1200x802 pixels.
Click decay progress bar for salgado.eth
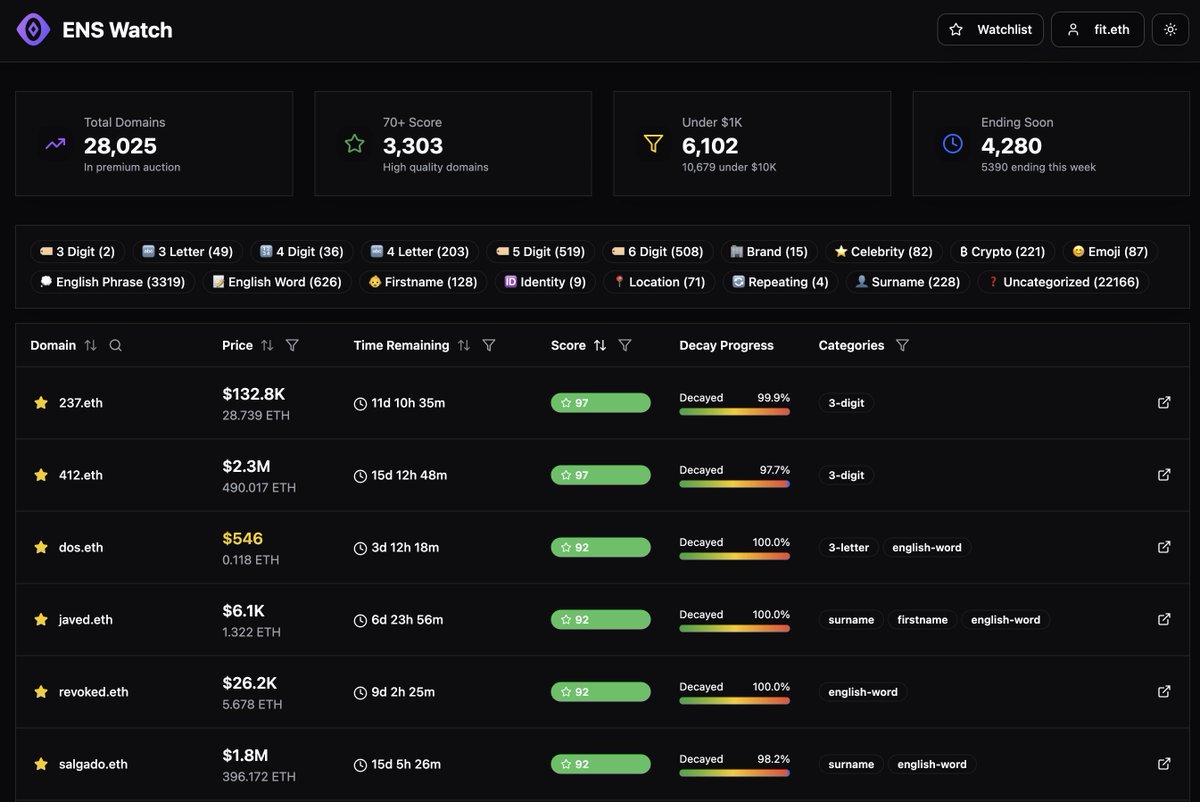(x=734, y=773)
